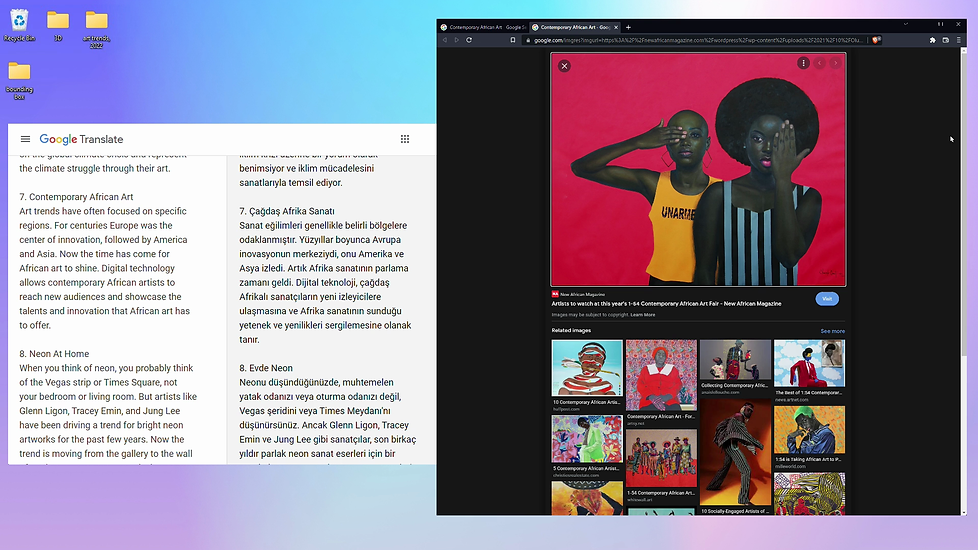Click the browser address bar URL
Screen dimensions: 978x550
(699, 40)
